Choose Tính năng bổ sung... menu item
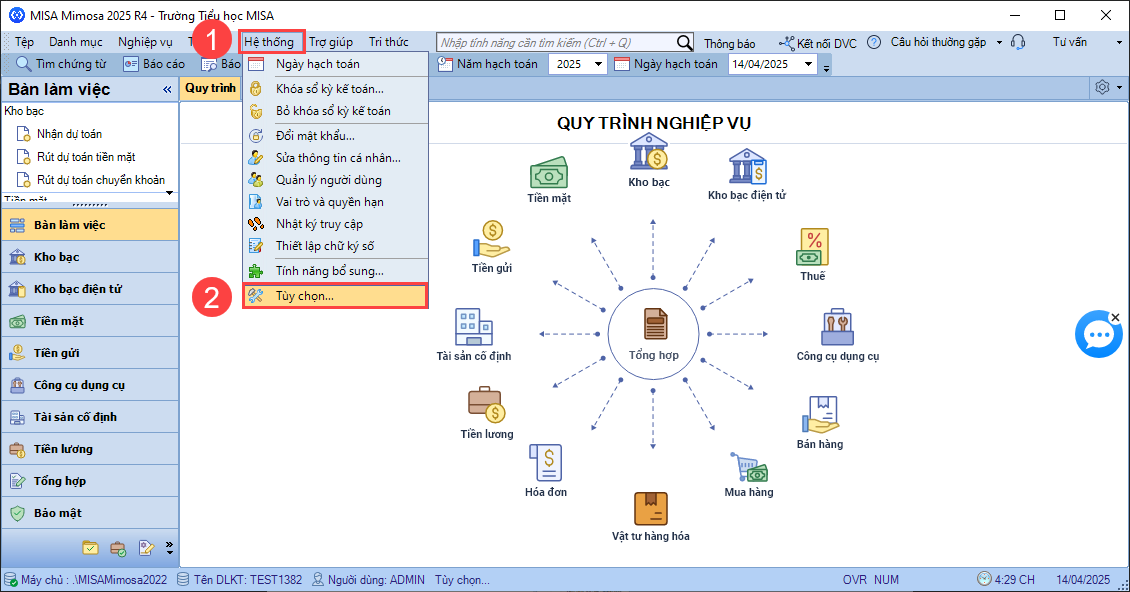 335,271
